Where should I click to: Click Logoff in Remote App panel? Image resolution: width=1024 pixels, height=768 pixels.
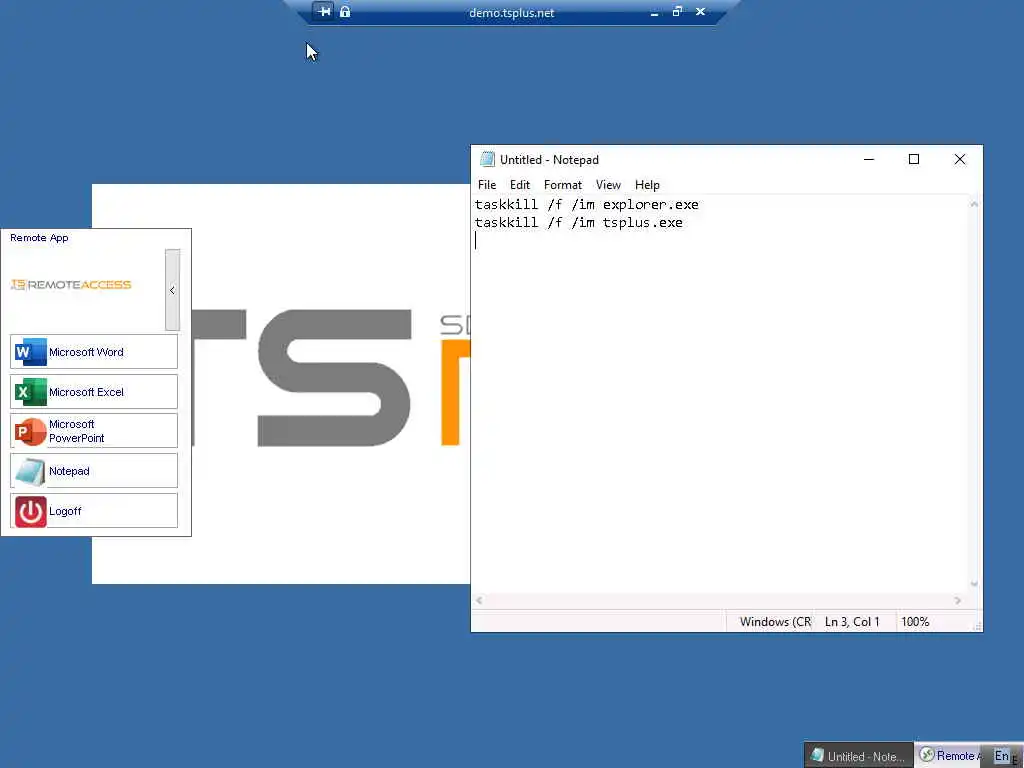click(x=93, y=511)
